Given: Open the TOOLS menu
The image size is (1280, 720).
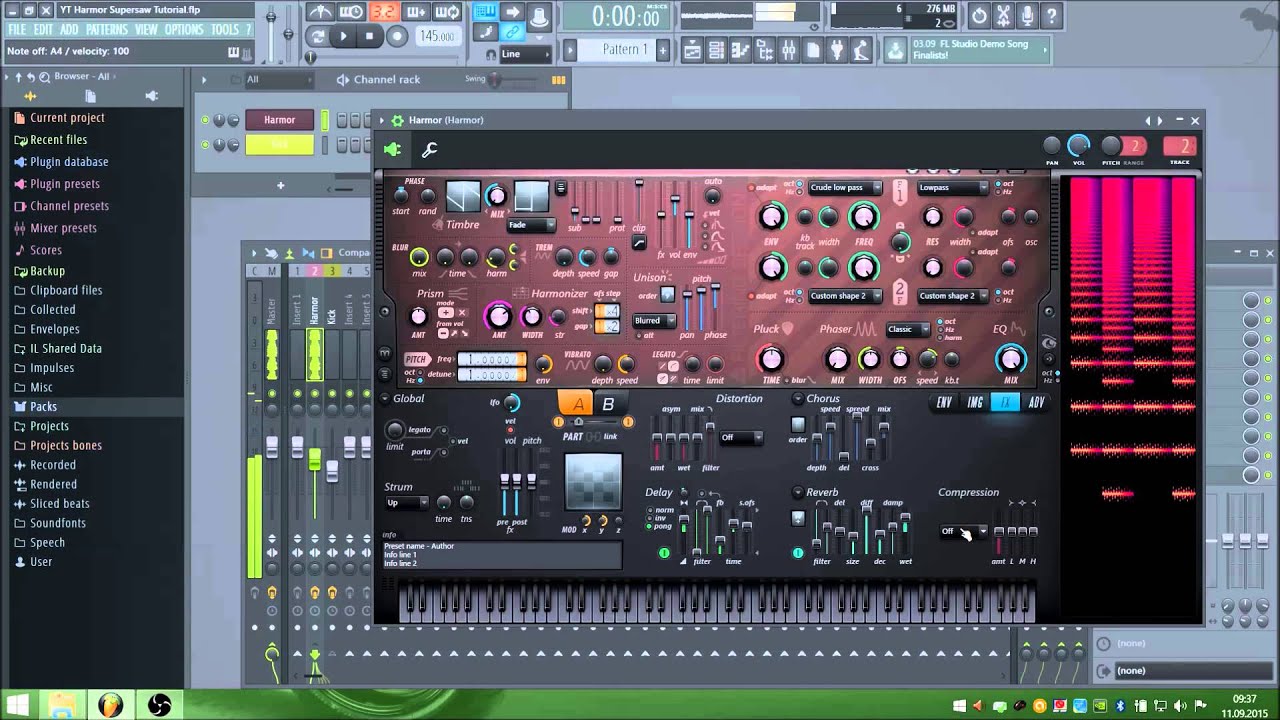Looking at the screenshot, I should tap(225, 30).
